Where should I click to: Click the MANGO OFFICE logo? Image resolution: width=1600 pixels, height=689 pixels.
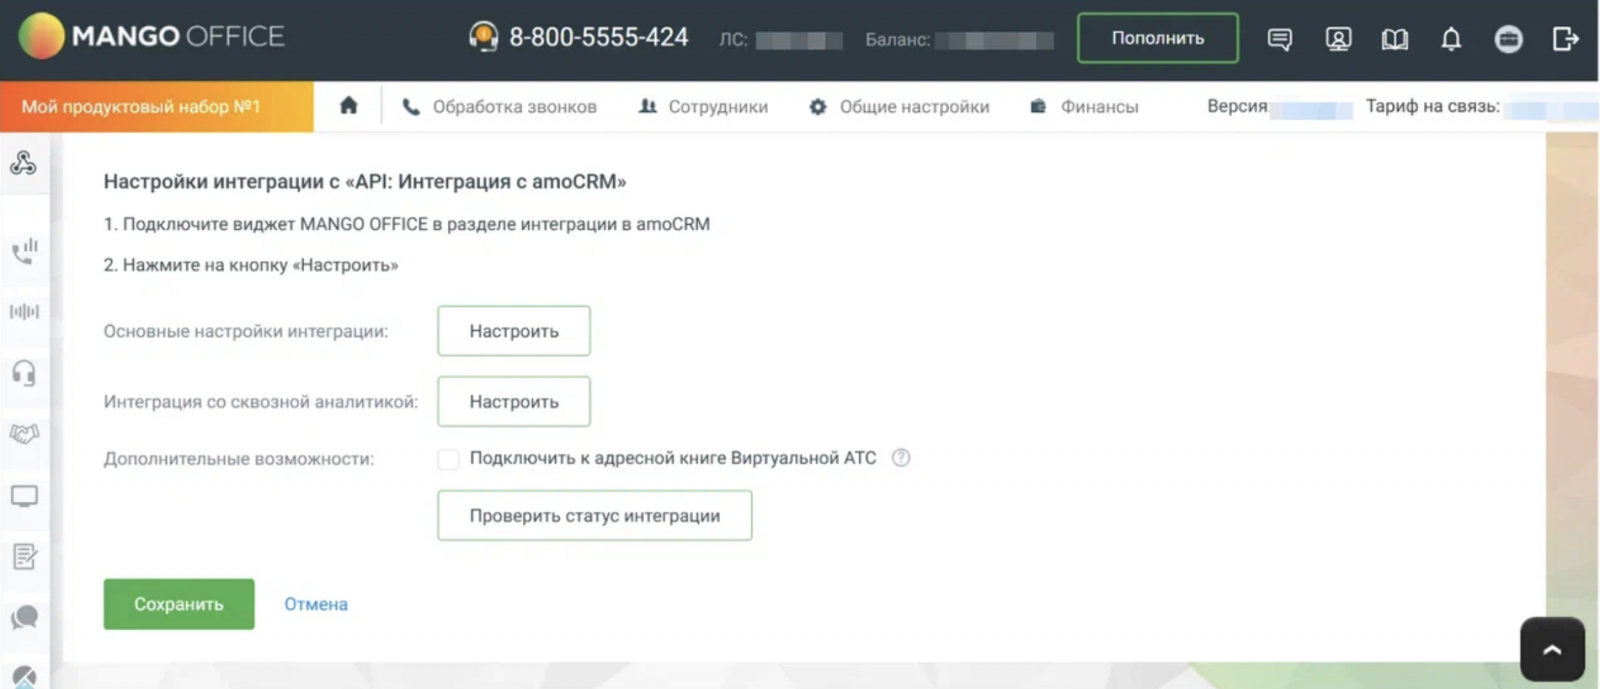pyautogui.click(x=151, y=37)
